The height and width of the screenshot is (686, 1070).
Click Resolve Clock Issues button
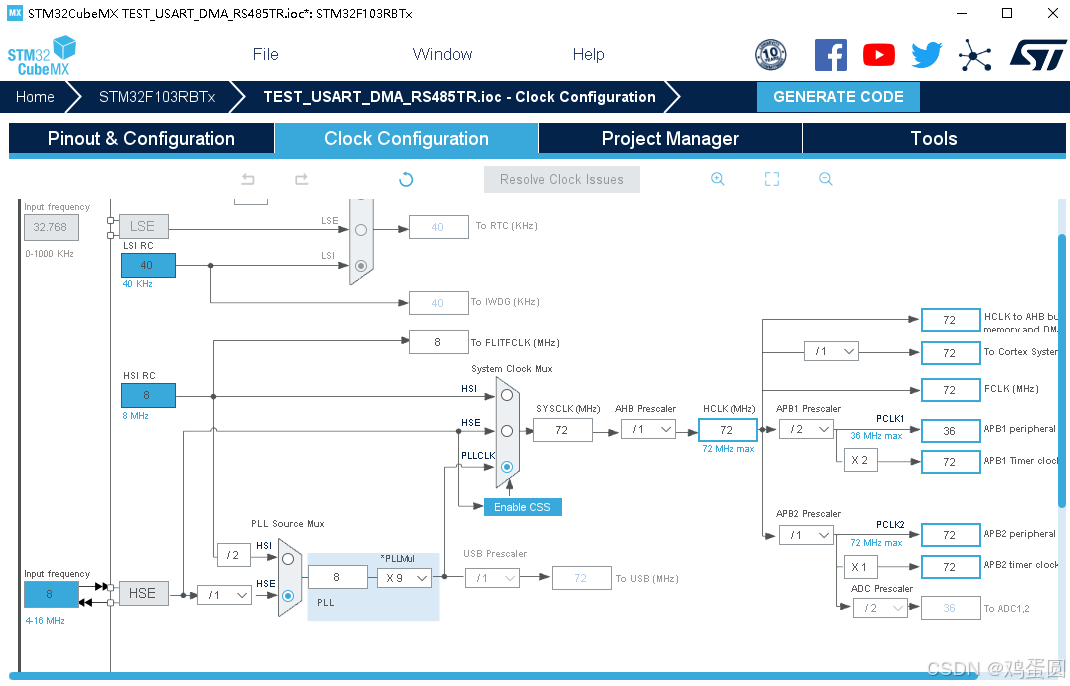tap(562, 180)
